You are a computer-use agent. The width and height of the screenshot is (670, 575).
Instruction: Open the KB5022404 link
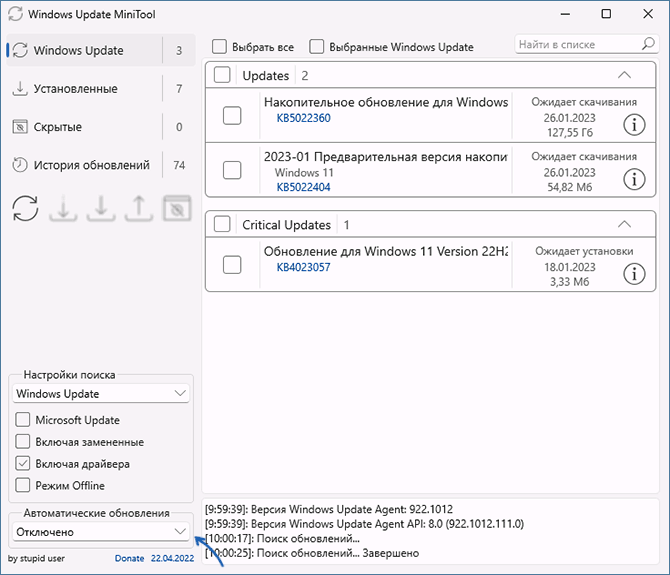303,187
